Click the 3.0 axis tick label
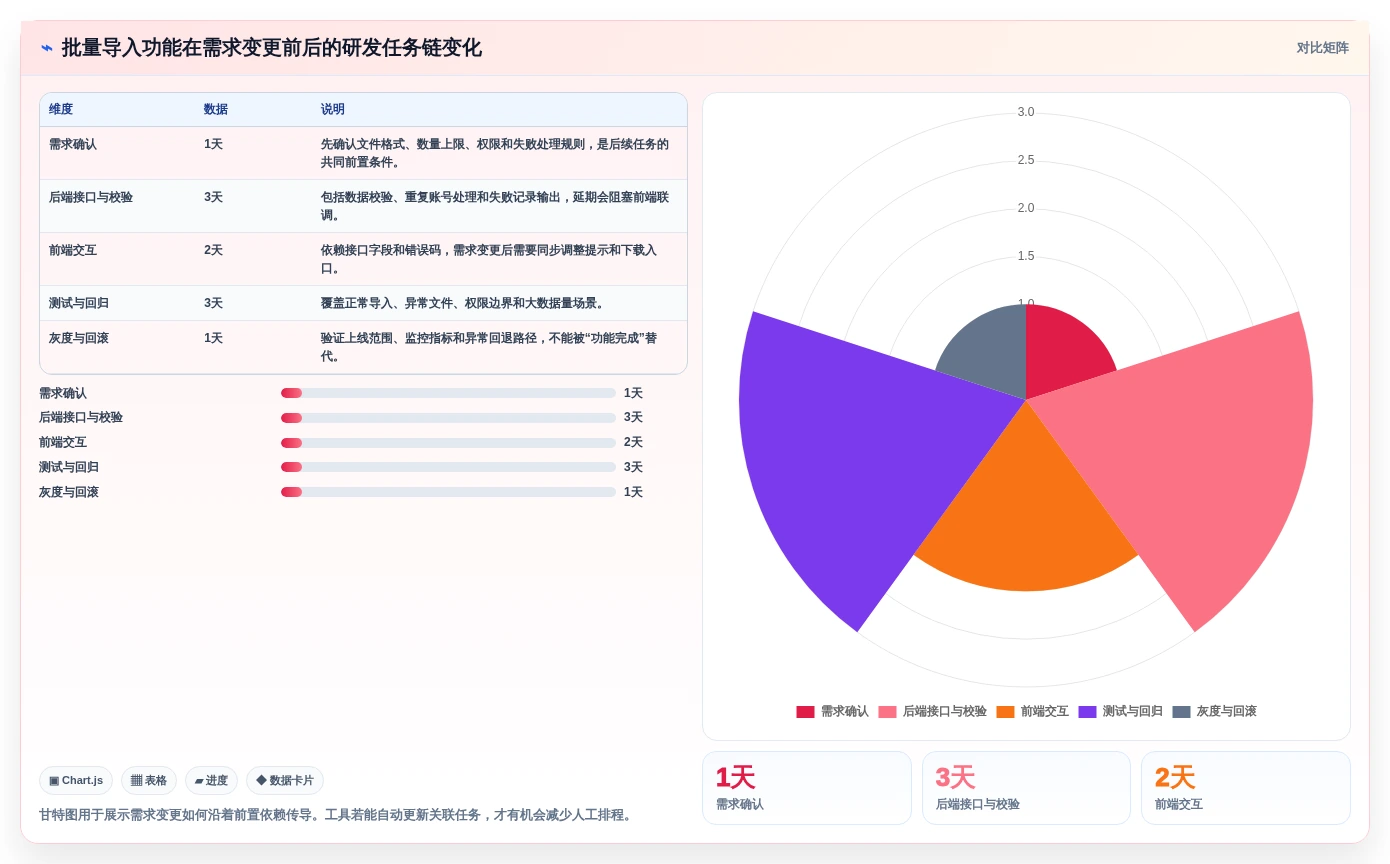This screenshot has height=864, width=1390. 1026,112
